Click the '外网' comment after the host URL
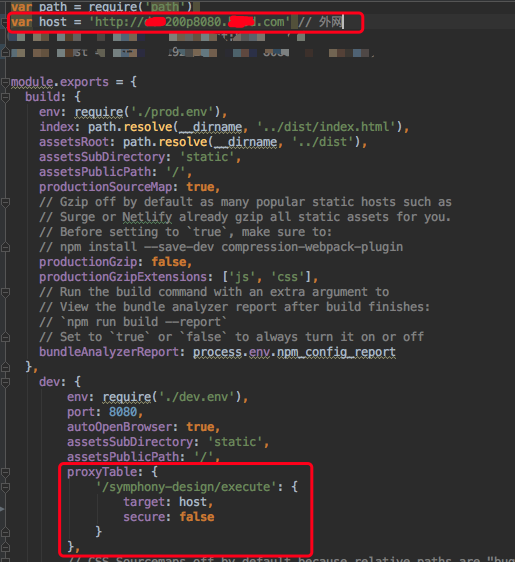The height and width of the screenshot is (562, 515). tap(330, 22)
